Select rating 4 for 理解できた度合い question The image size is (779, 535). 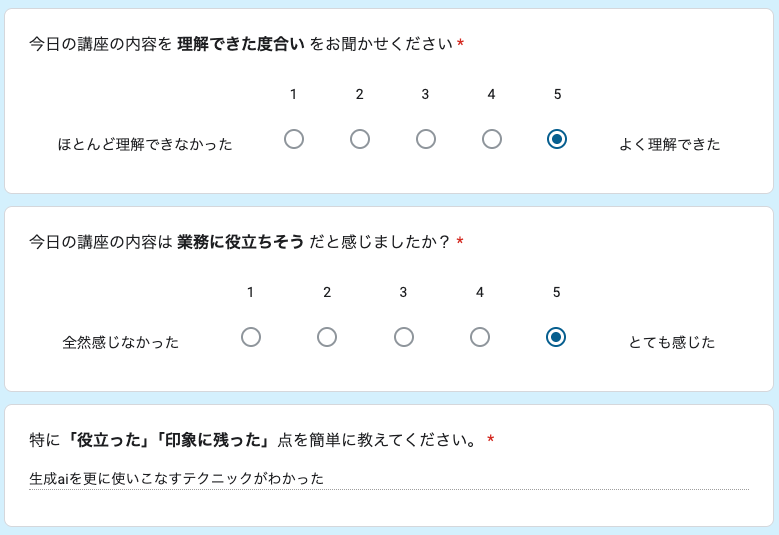(492, 139)
